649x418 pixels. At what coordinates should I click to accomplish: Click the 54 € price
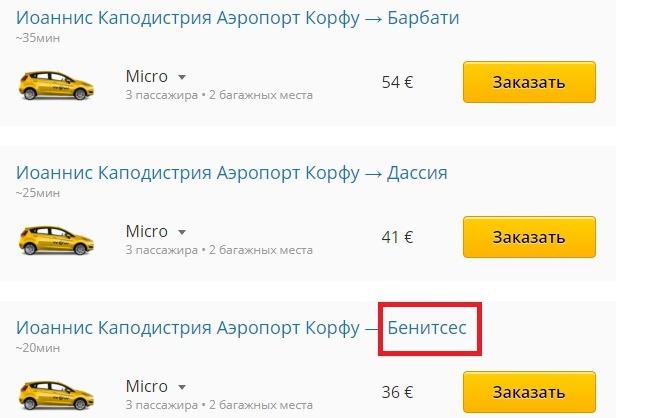coord(397,82)
